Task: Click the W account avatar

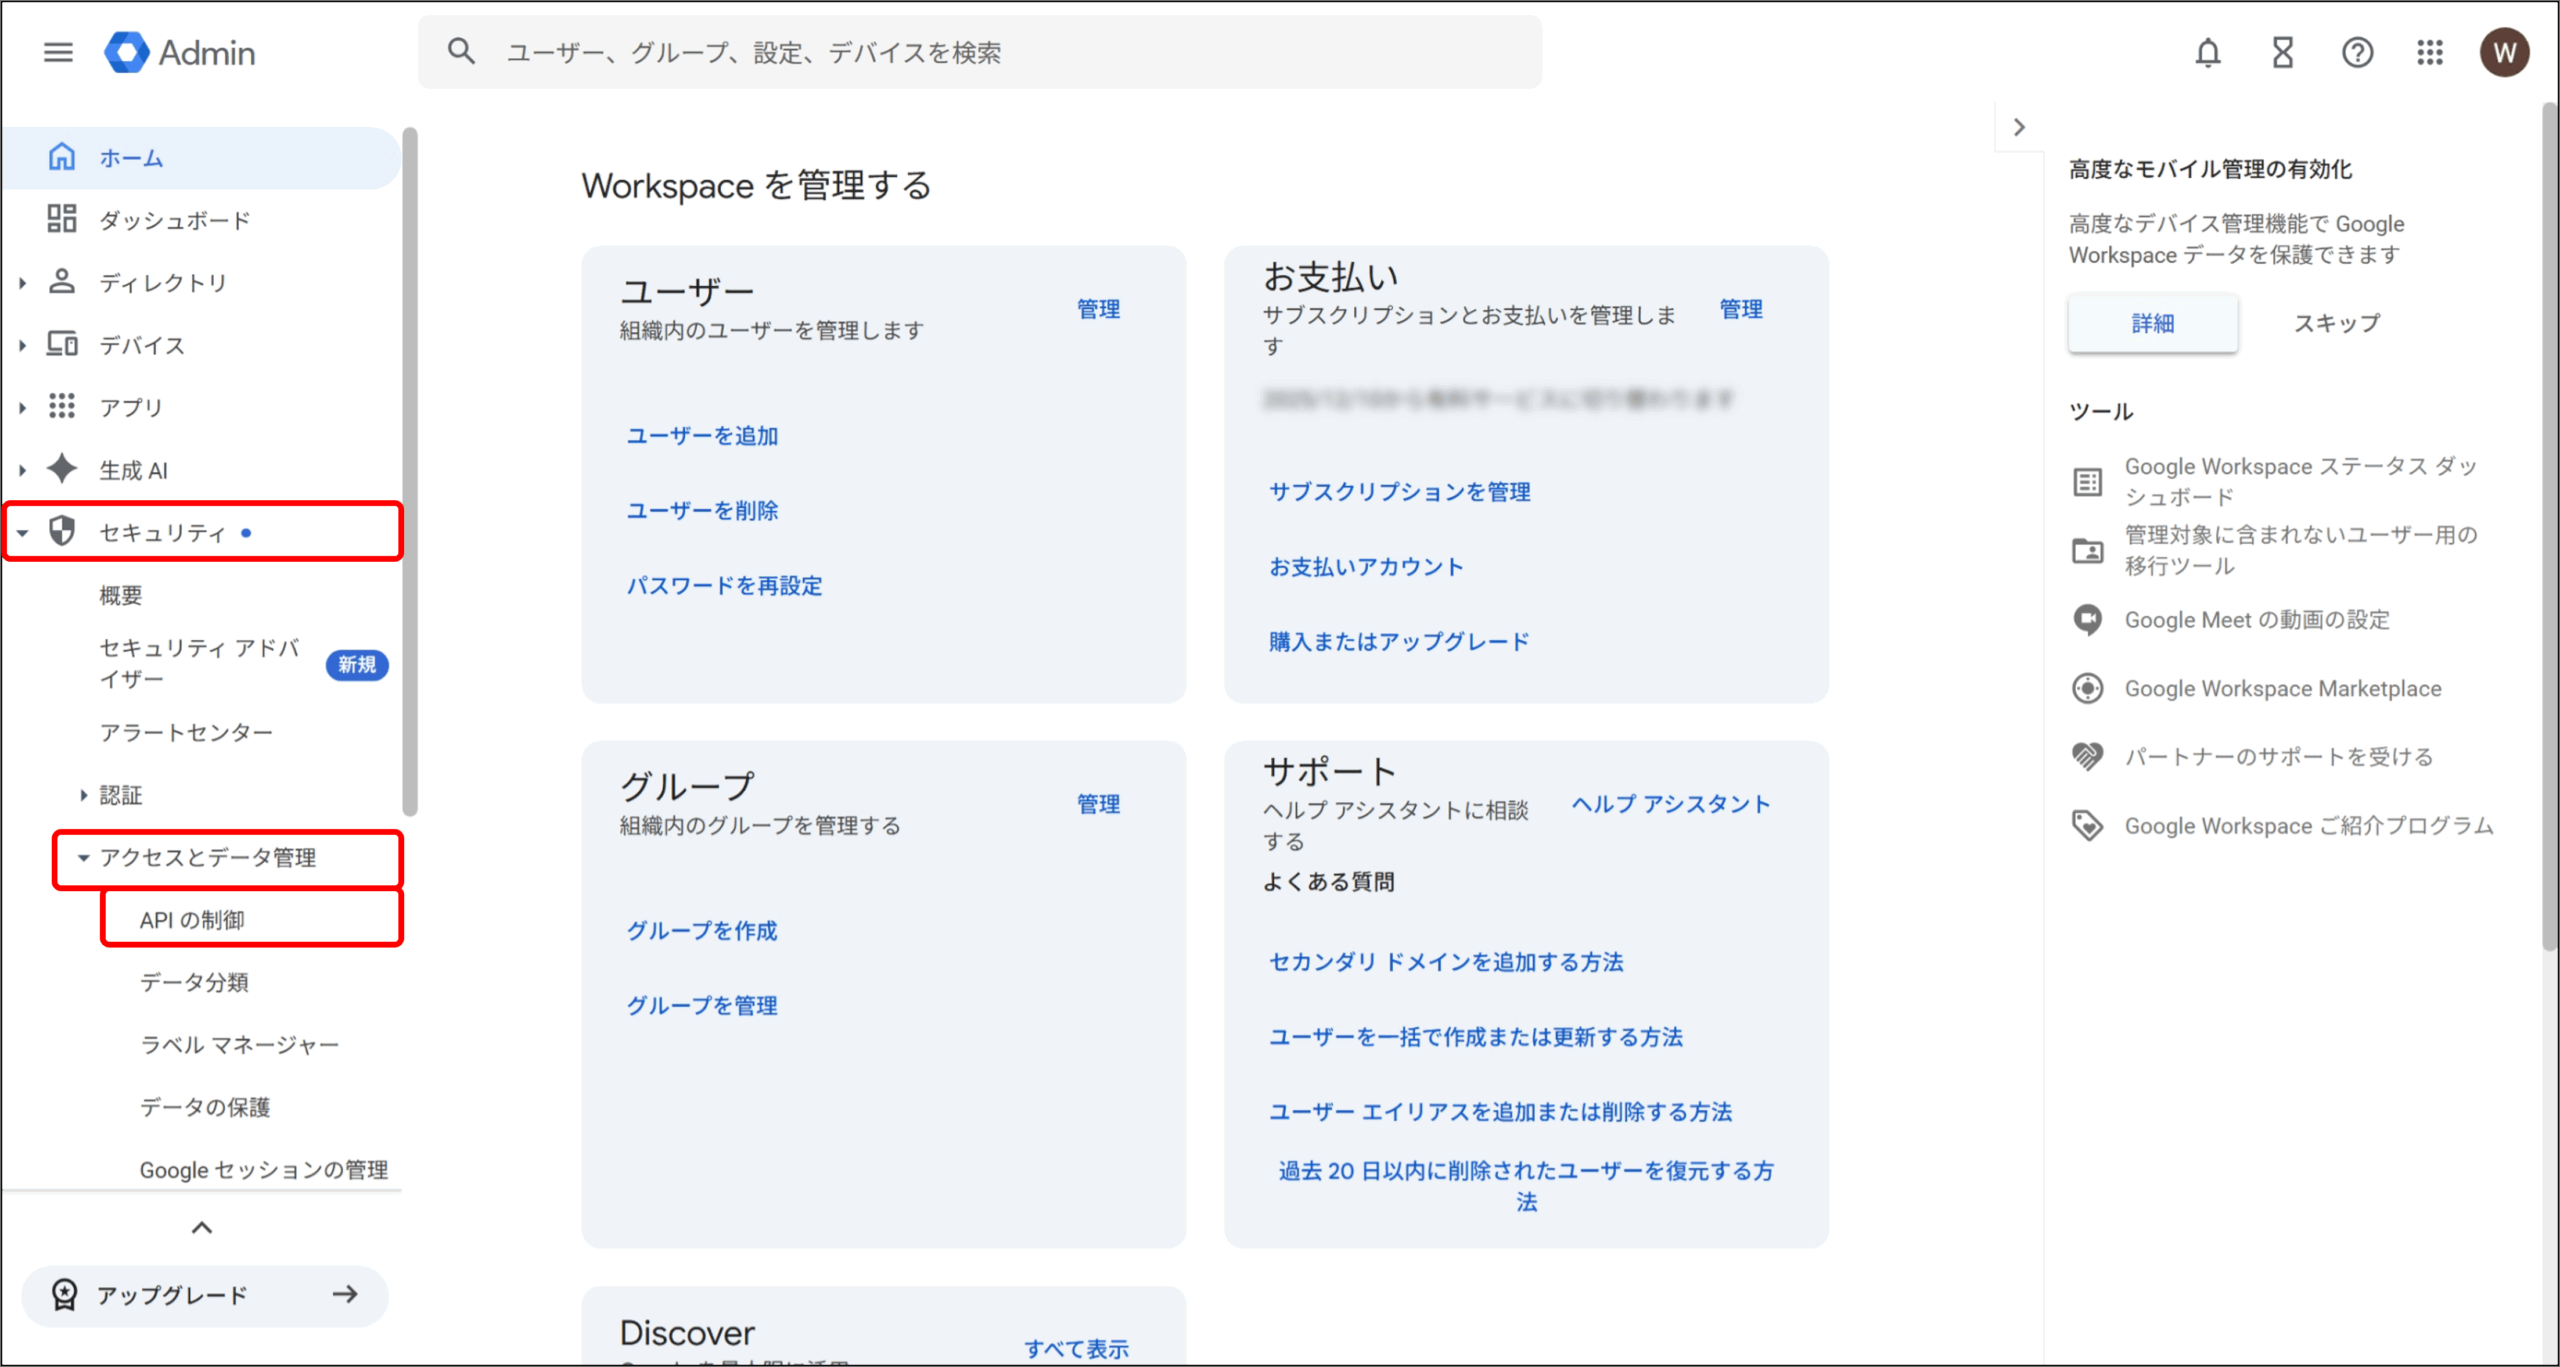Action: 2504,52
